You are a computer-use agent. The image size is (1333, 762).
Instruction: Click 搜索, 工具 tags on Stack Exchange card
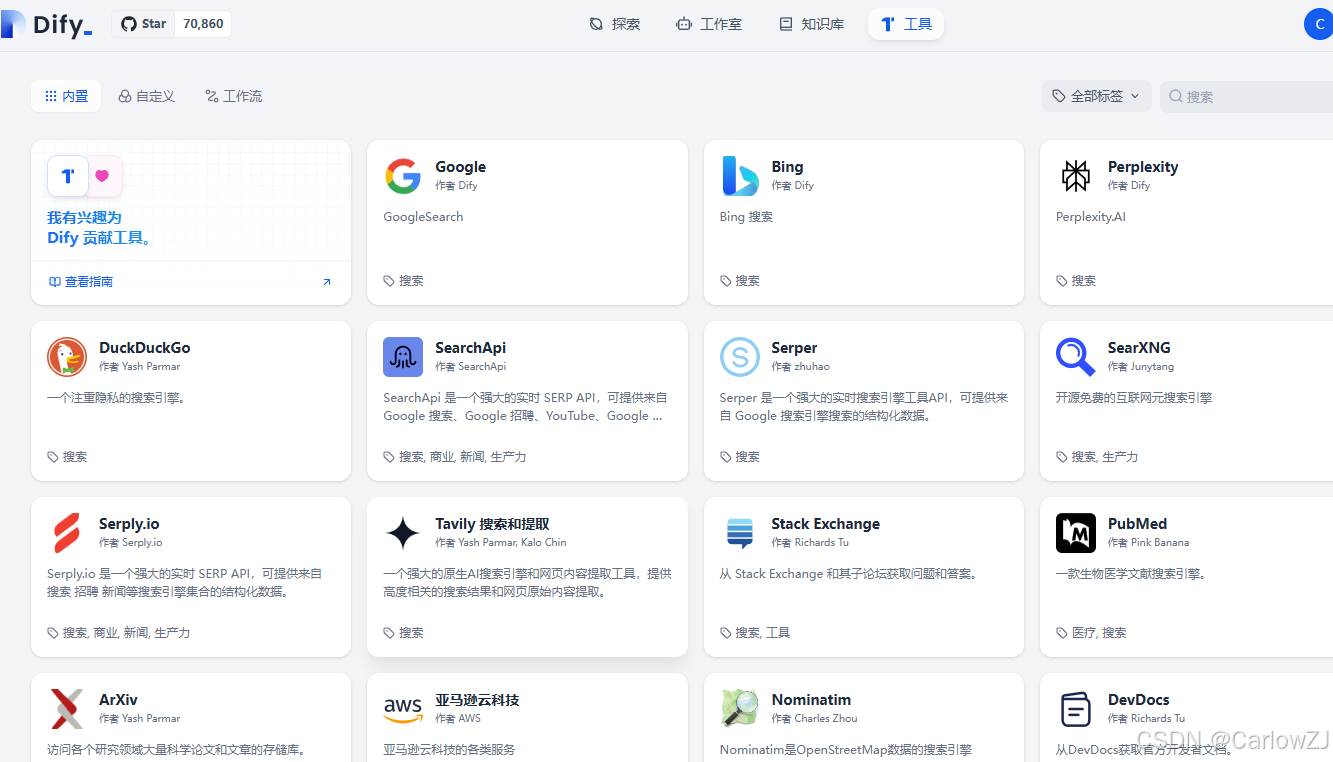click(x=762, y=633)
